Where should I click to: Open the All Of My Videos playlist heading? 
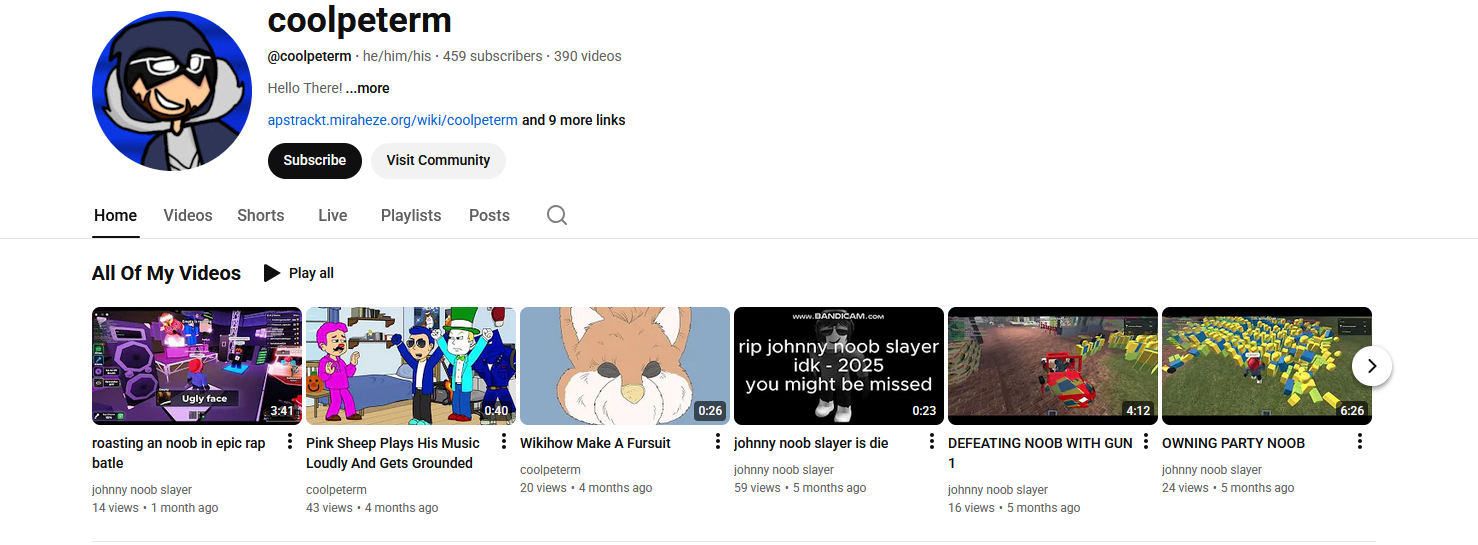tap(166, 273)
